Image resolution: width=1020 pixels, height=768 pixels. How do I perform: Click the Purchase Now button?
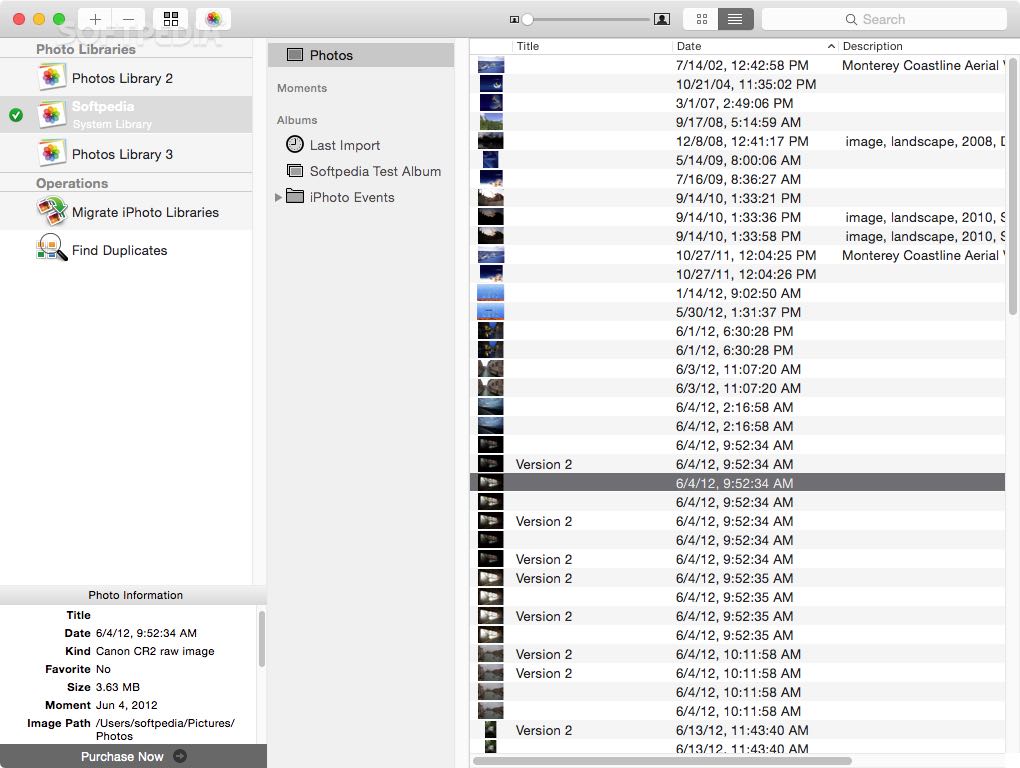point(133,756)
